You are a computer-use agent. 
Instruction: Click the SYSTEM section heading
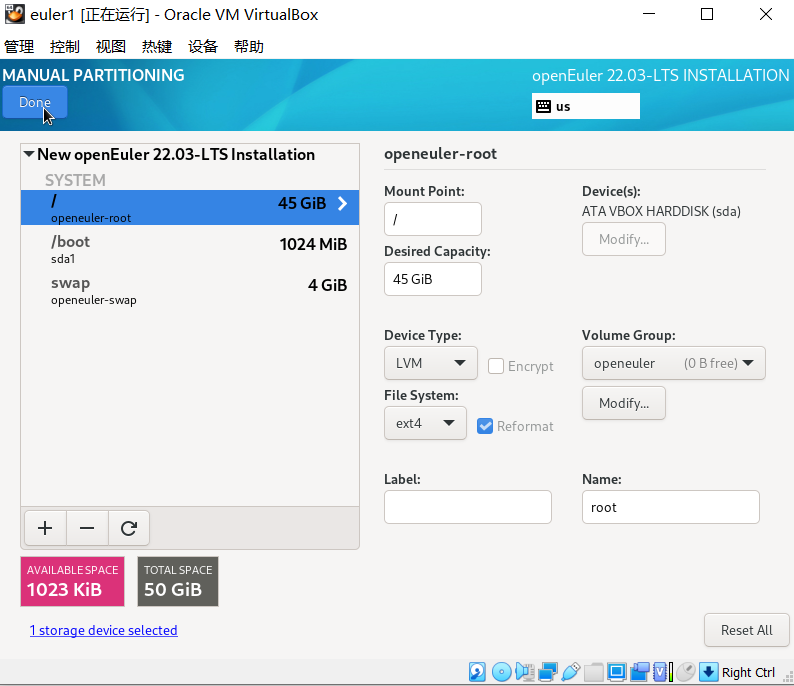click(x=75, y=180)
